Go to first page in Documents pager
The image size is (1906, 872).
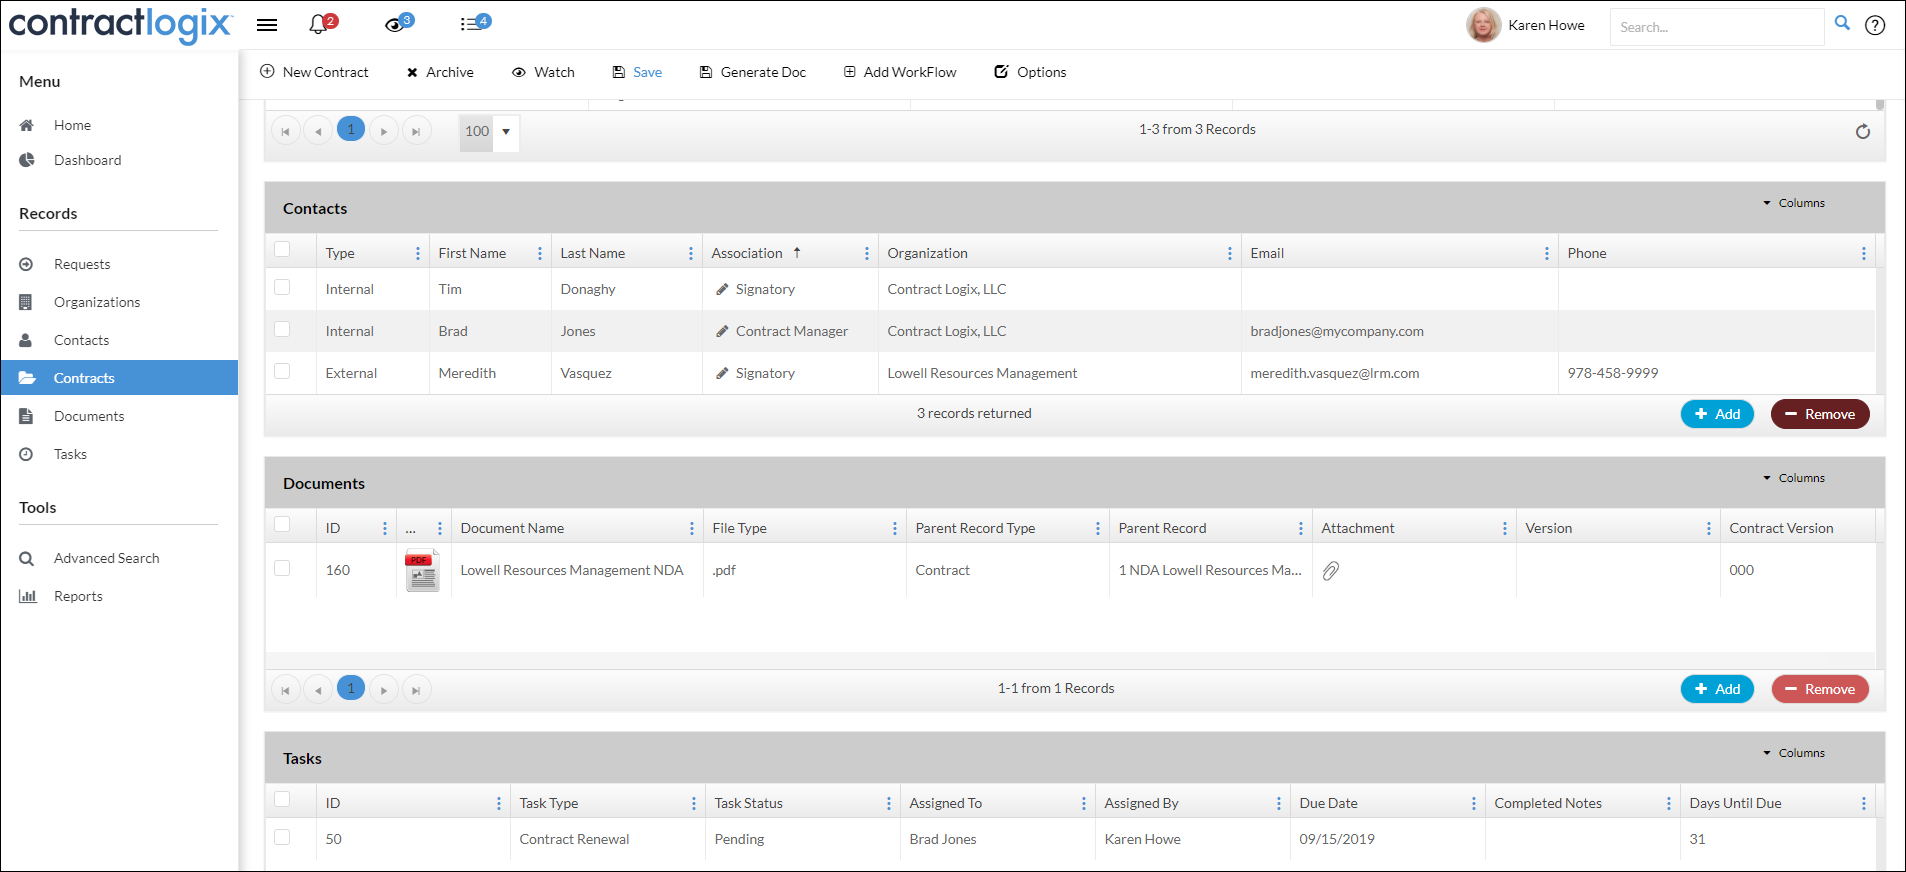[x=285, y=689]
